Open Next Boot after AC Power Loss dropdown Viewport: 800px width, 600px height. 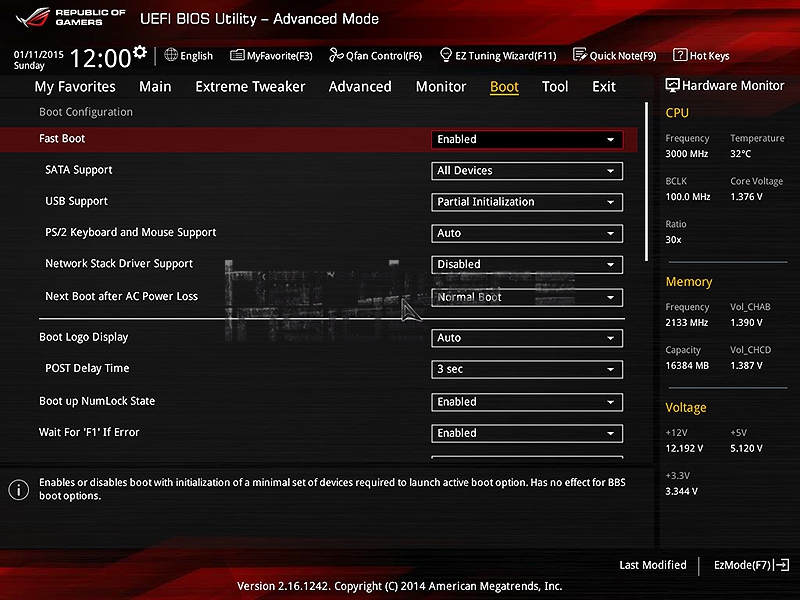pyautogui.click(x=527, y=297)
